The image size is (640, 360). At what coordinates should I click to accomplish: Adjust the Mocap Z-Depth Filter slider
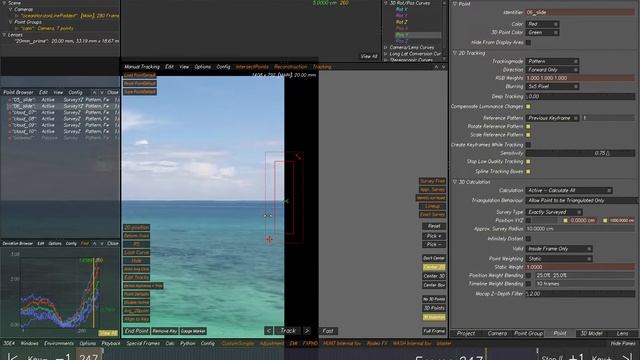pyautogui.click(x=580, y=294)
